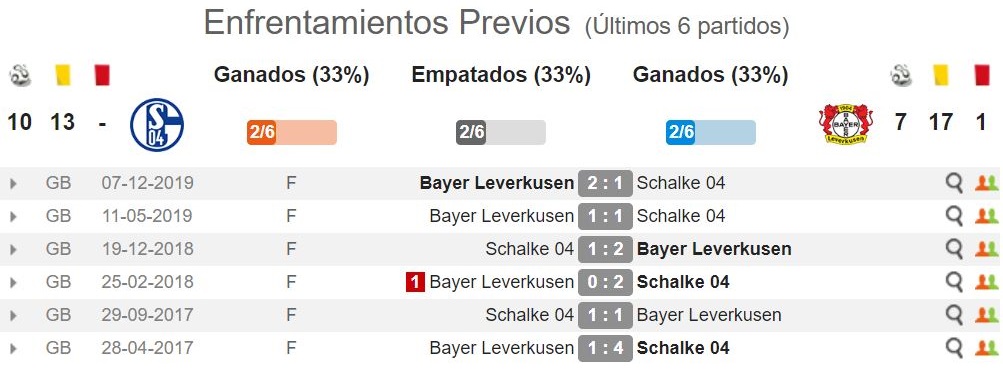This screenshot has width=1003, height=376.
Task: Click the 1 : 4 score box
Action: [x=605, y=349]
